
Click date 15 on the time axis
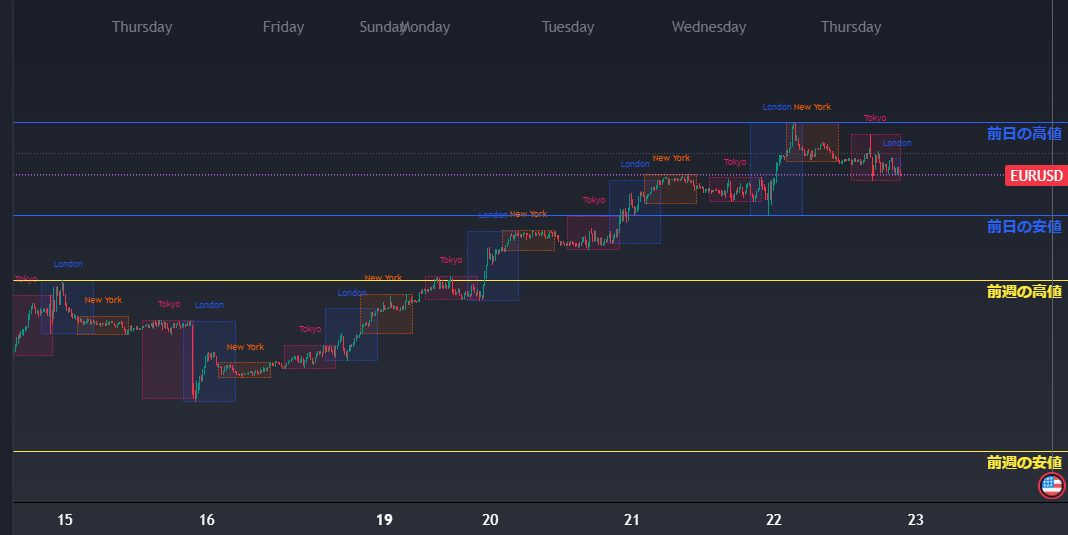click(x=65, y=520)
